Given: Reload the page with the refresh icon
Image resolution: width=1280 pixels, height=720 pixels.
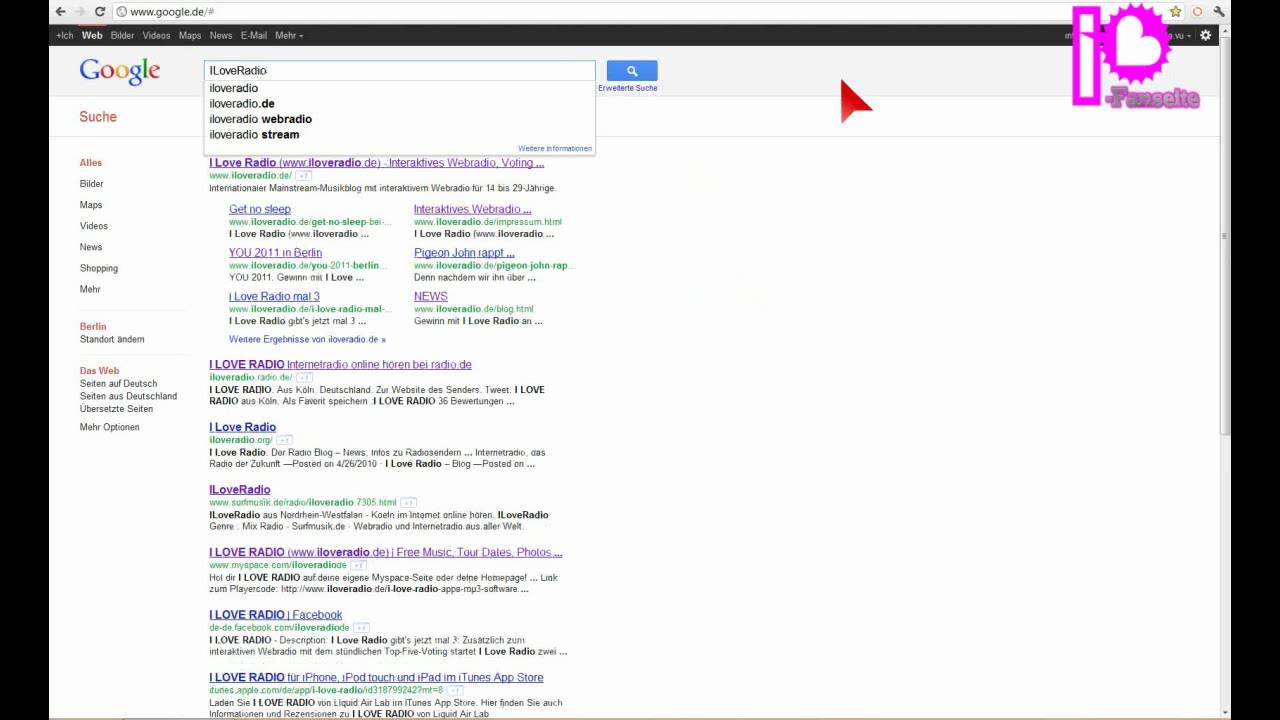Looking at the screenshot, I should click(100, 11).
